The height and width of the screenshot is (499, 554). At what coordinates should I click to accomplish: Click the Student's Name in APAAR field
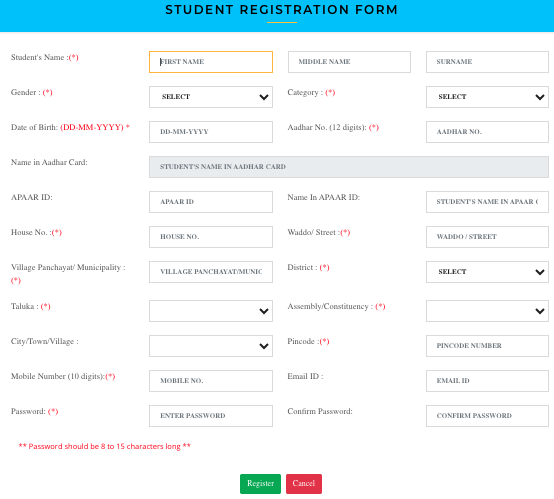[487, 202]
